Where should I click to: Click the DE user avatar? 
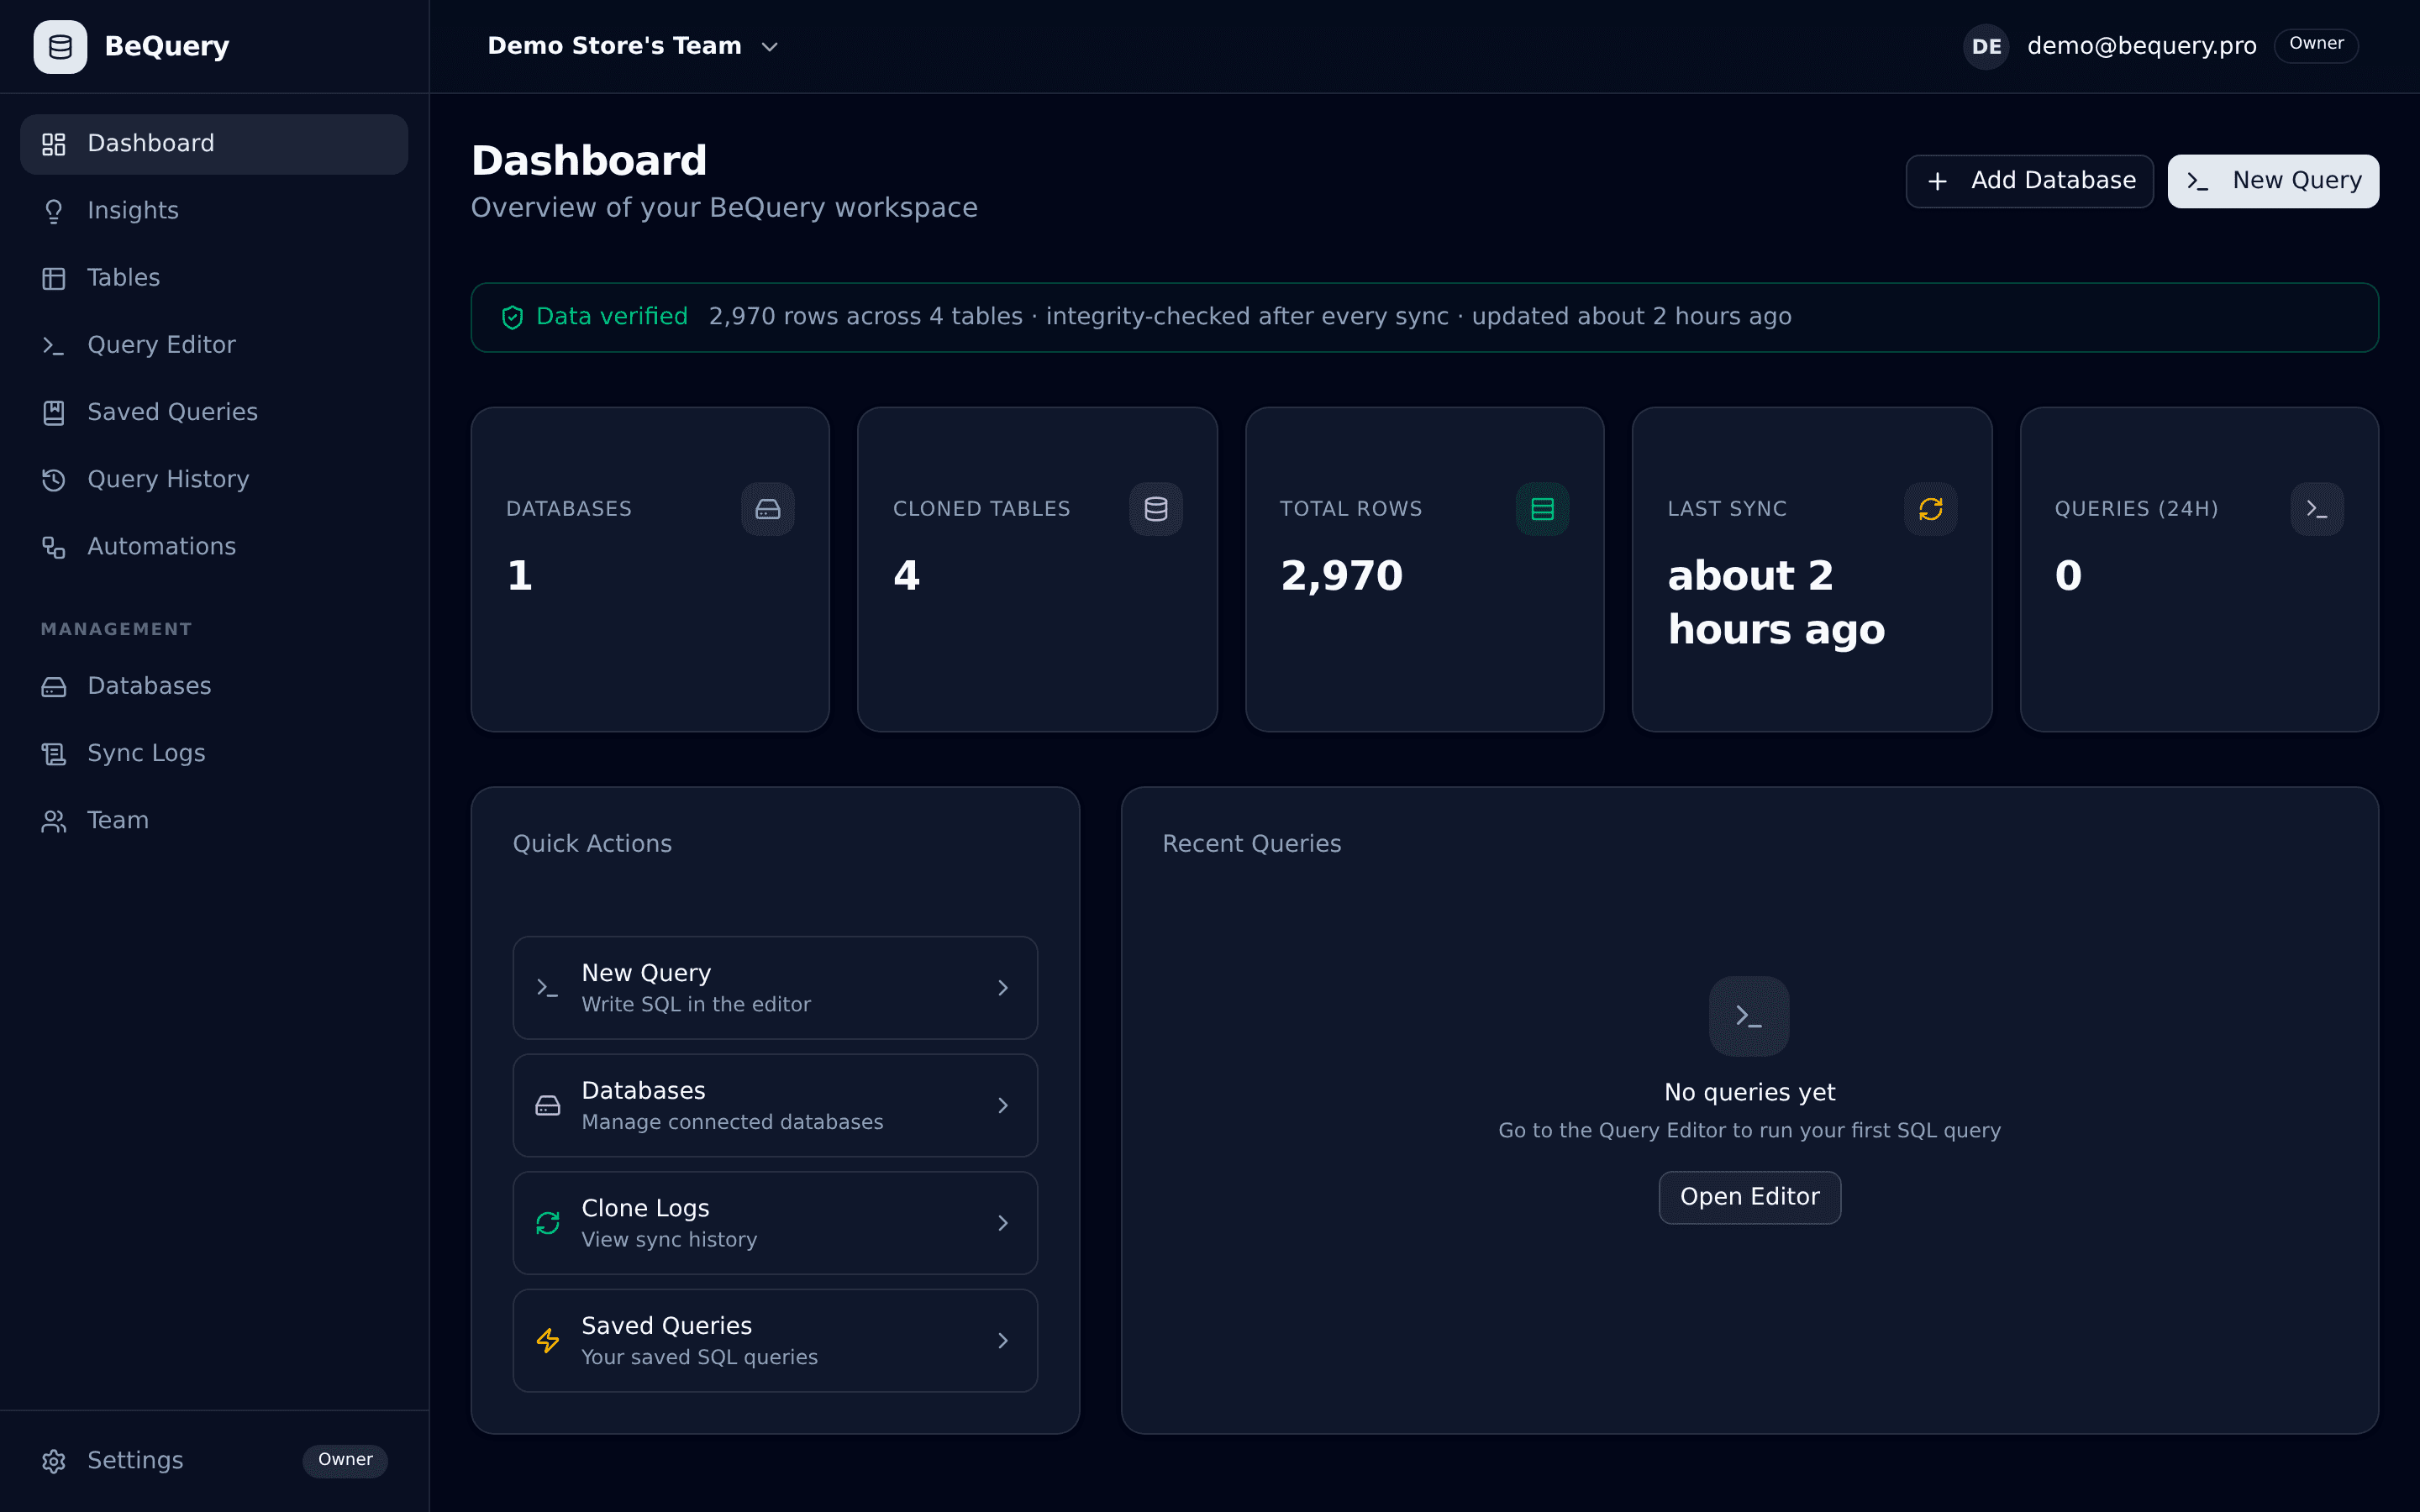click(1986, 46)
